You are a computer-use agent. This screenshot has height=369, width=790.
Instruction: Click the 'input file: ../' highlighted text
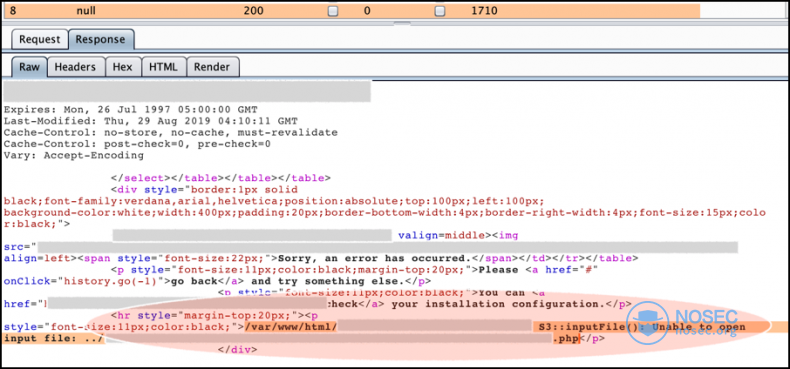coord(54,338)
